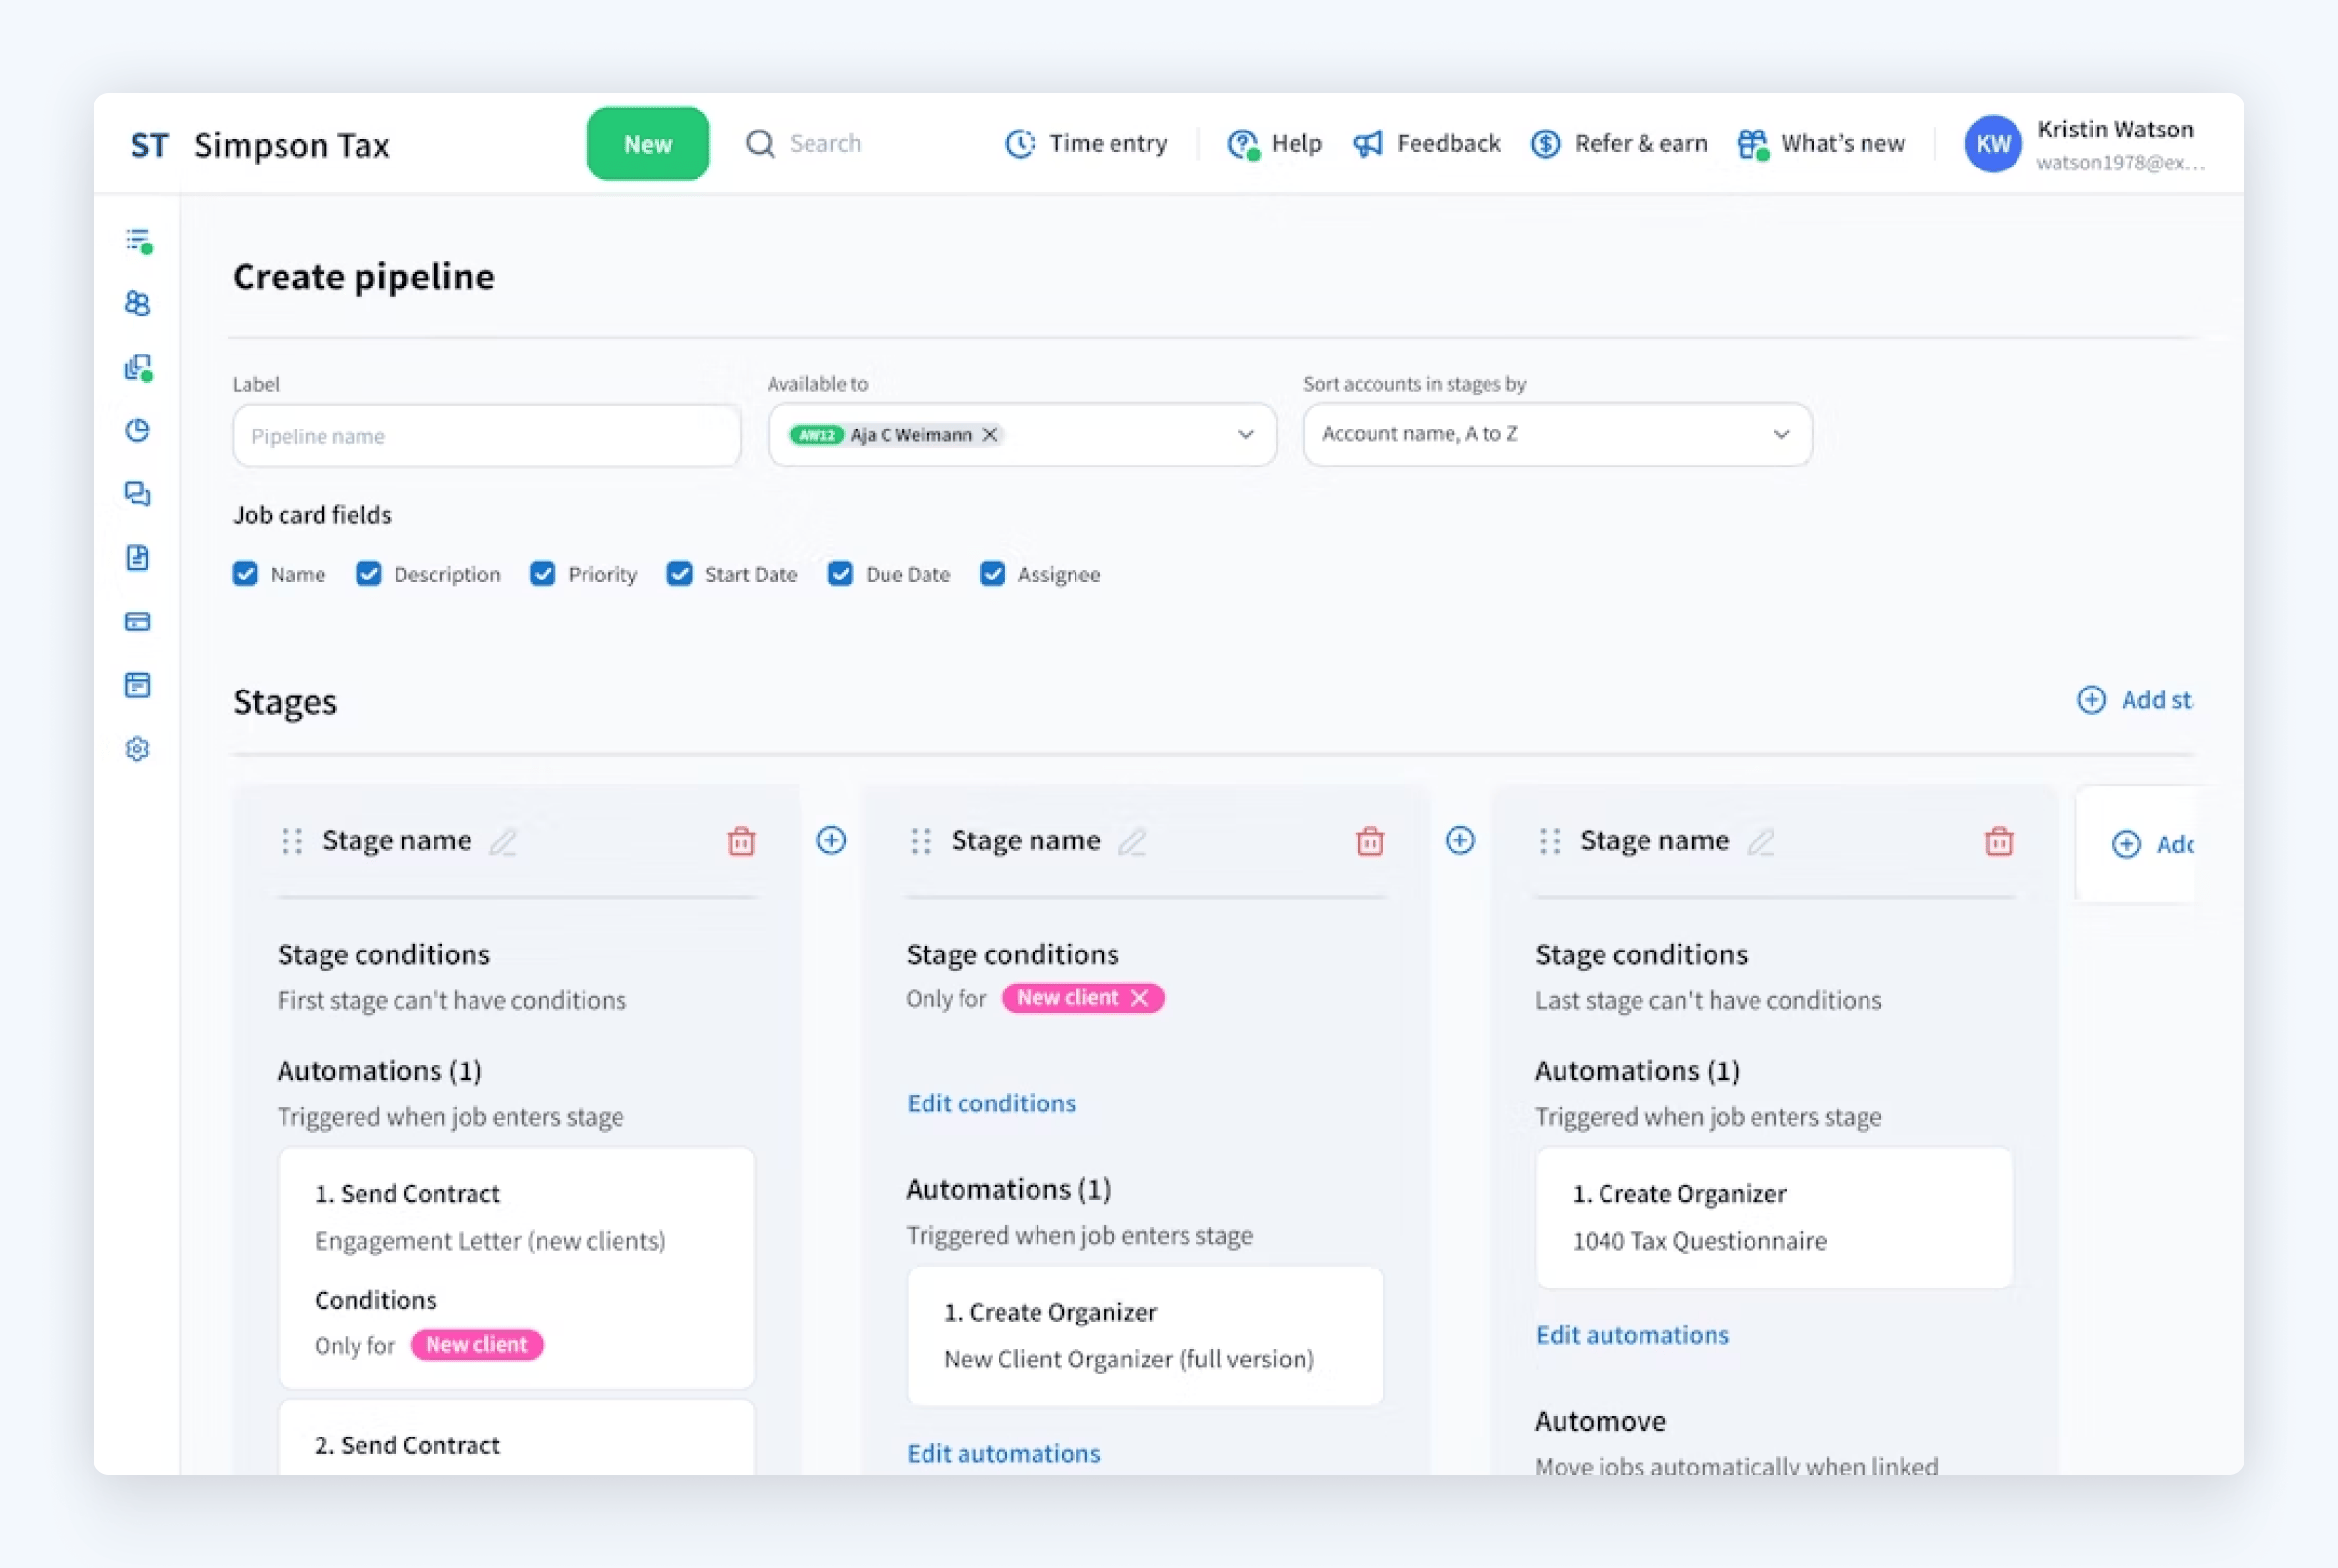Screen dimensions: 2338x1568
Task: Delete the first stage with trash icon
Action: (741, 841)
